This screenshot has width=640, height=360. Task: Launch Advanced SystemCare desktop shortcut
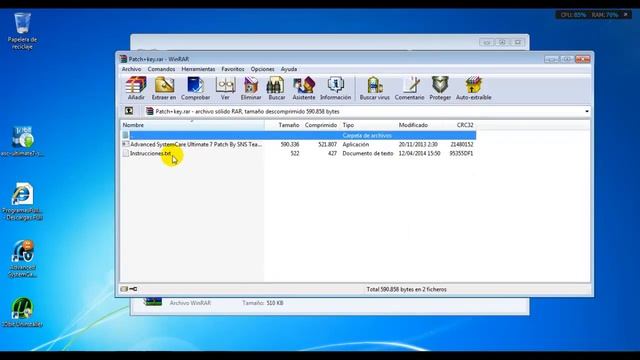pos(22,259)
